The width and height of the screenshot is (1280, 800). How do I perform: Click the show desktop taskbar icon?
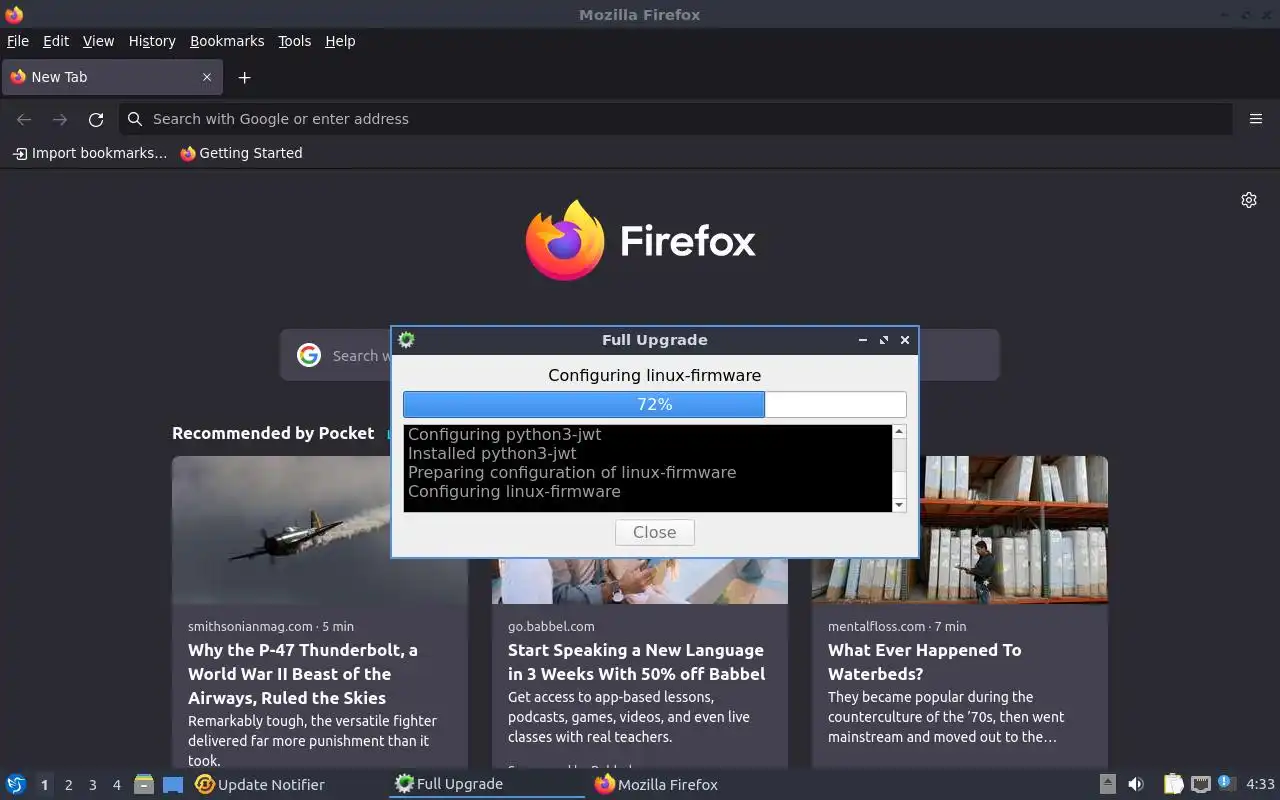pos(173,784)
